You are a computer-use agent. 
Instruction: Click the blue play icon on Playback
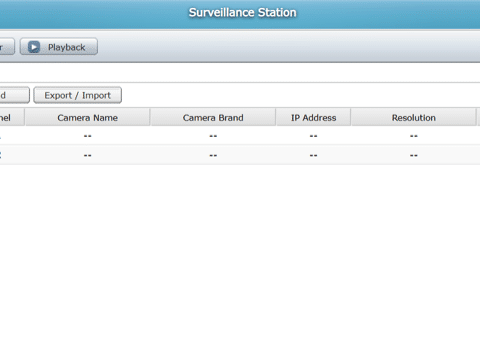34,47
